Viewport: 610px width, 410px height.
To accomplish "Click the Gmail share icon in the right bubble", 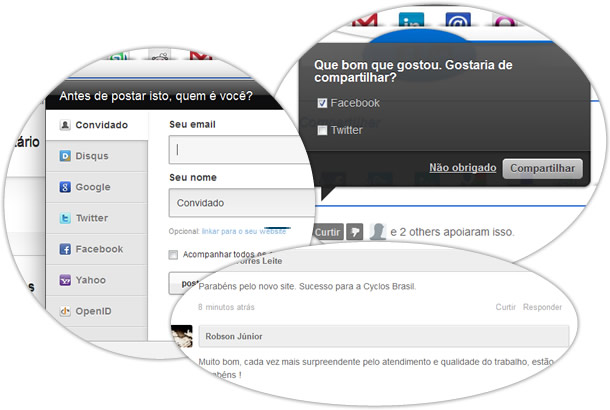I will point(365,19).
